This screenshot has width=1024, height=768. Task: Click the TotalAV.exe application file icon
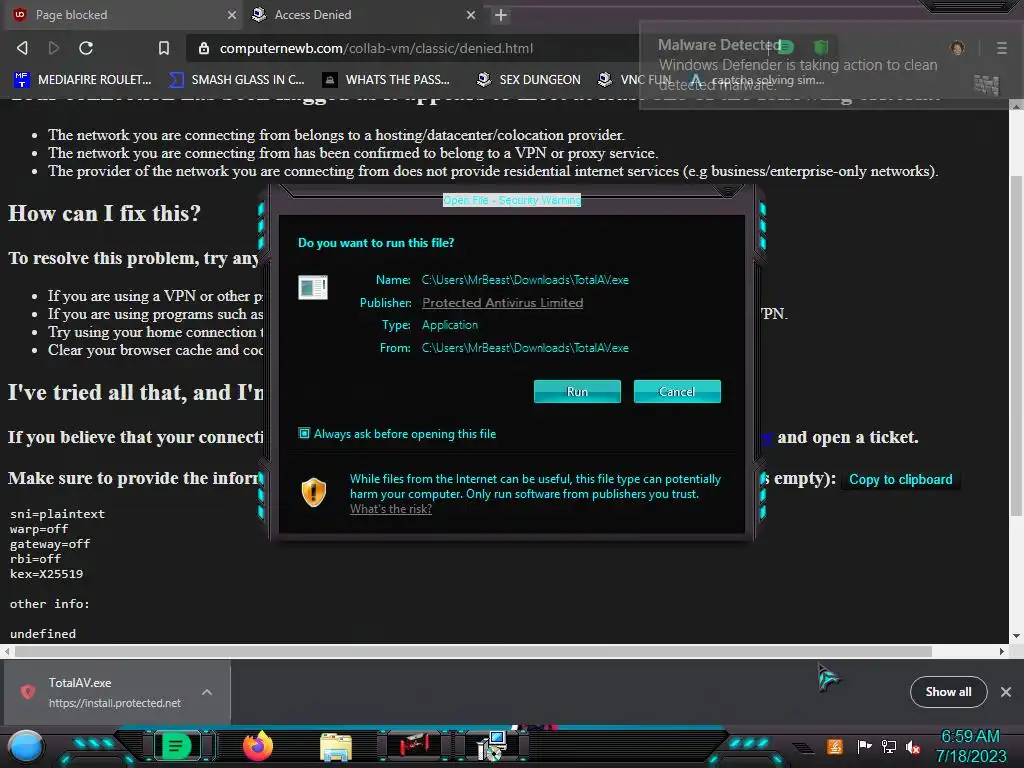tap(313, 287)
